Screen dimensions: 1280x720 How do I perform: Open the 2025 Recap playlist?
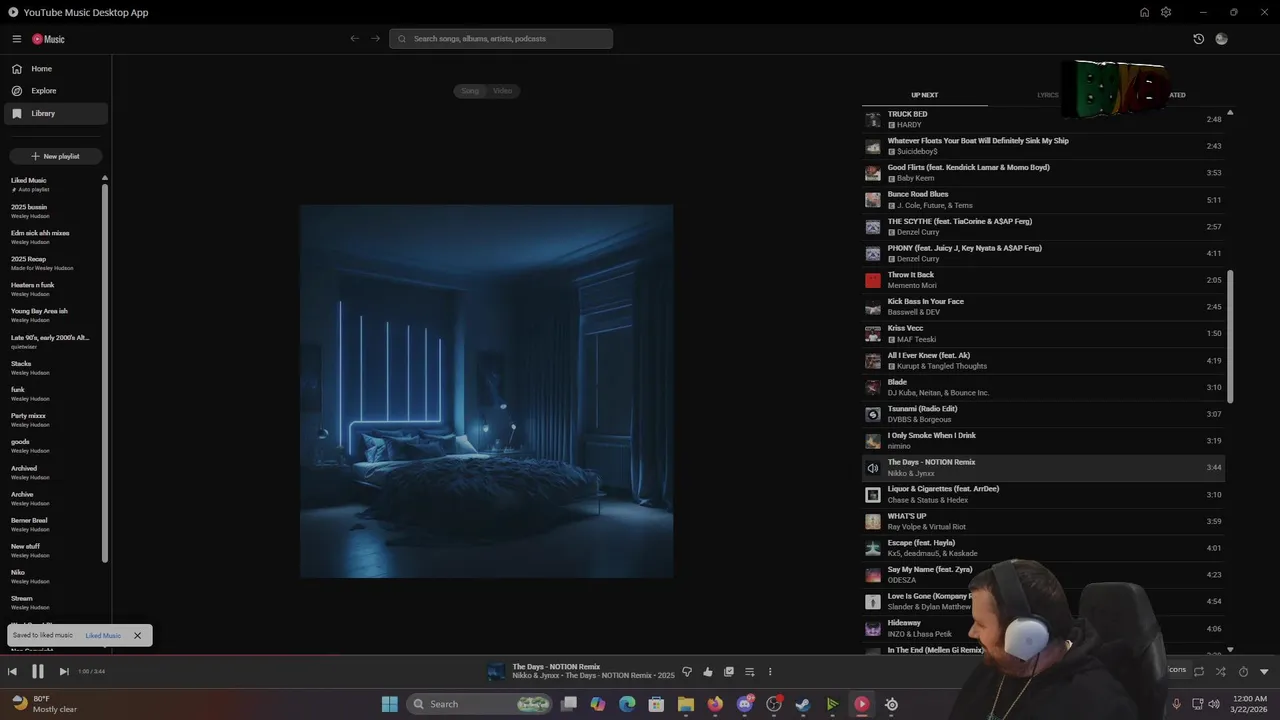(x=54, y=263)
